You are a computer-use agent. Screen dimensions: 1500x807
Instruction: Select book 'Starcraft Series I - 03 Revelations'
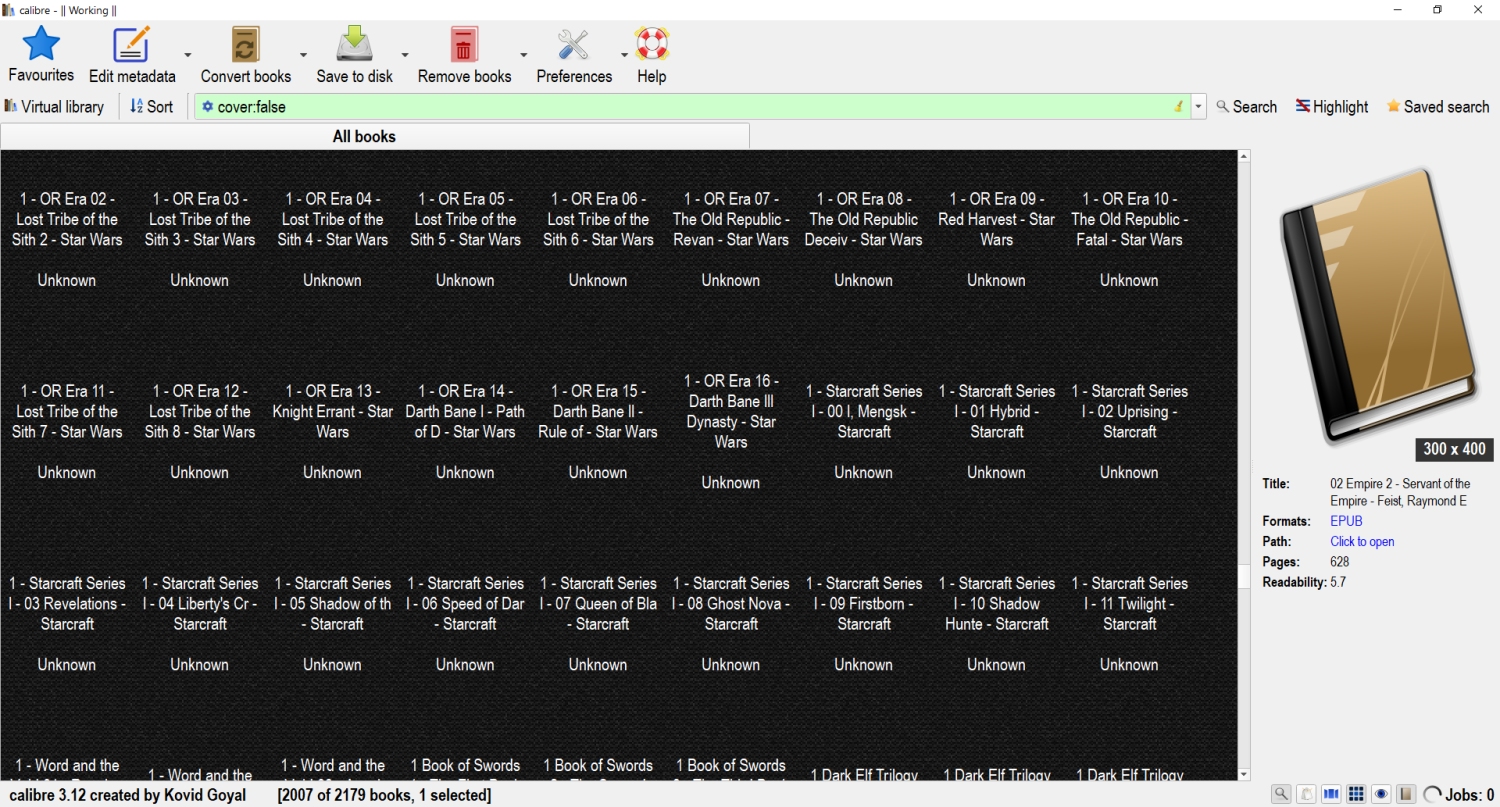pos(67,623)
